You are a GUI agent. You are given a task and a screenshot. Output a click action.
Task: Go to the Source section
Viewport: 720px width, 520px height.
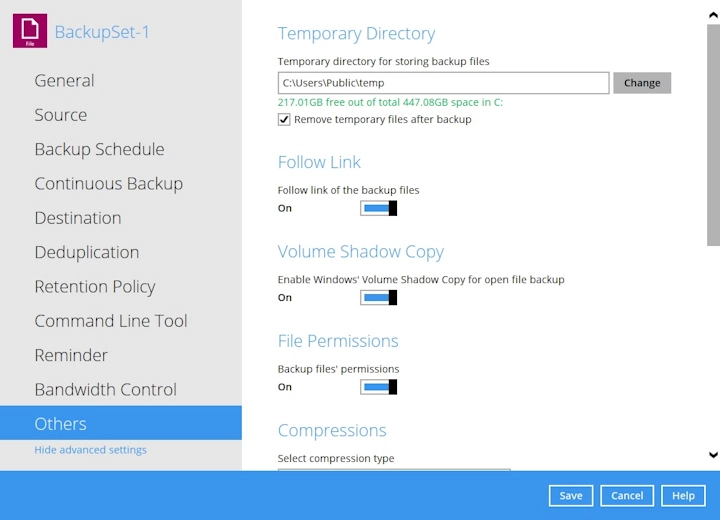[x=60, y=115]
